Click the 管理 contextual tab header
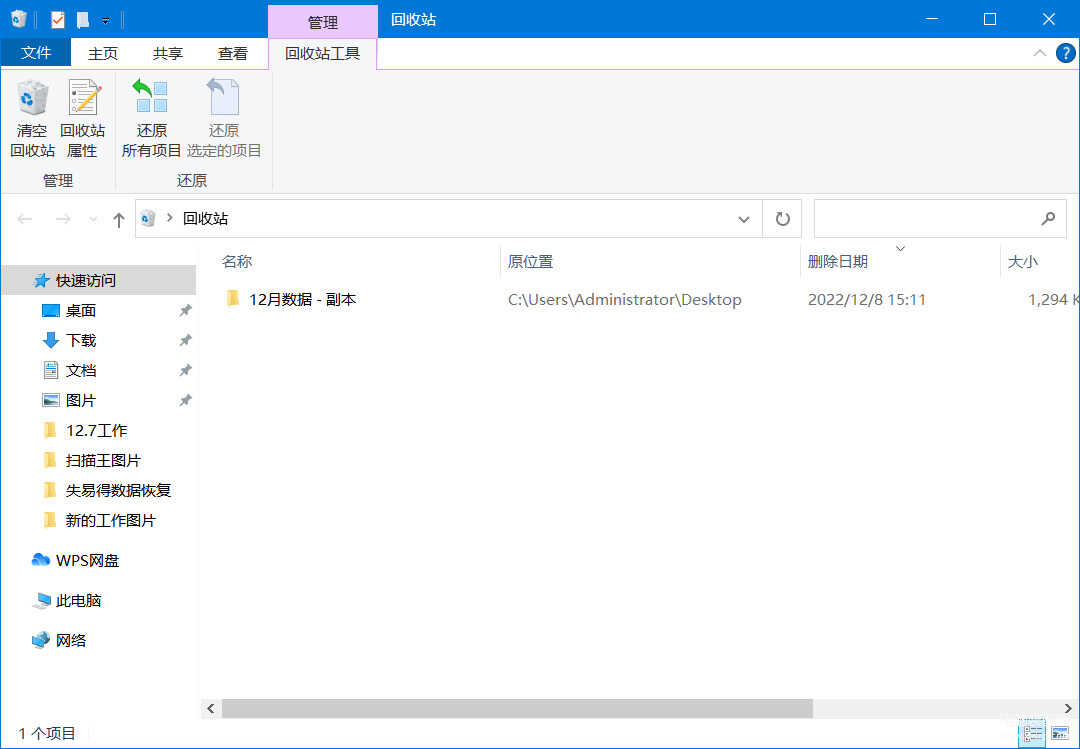The image size is (1080, 749). [x=322, y=22]
